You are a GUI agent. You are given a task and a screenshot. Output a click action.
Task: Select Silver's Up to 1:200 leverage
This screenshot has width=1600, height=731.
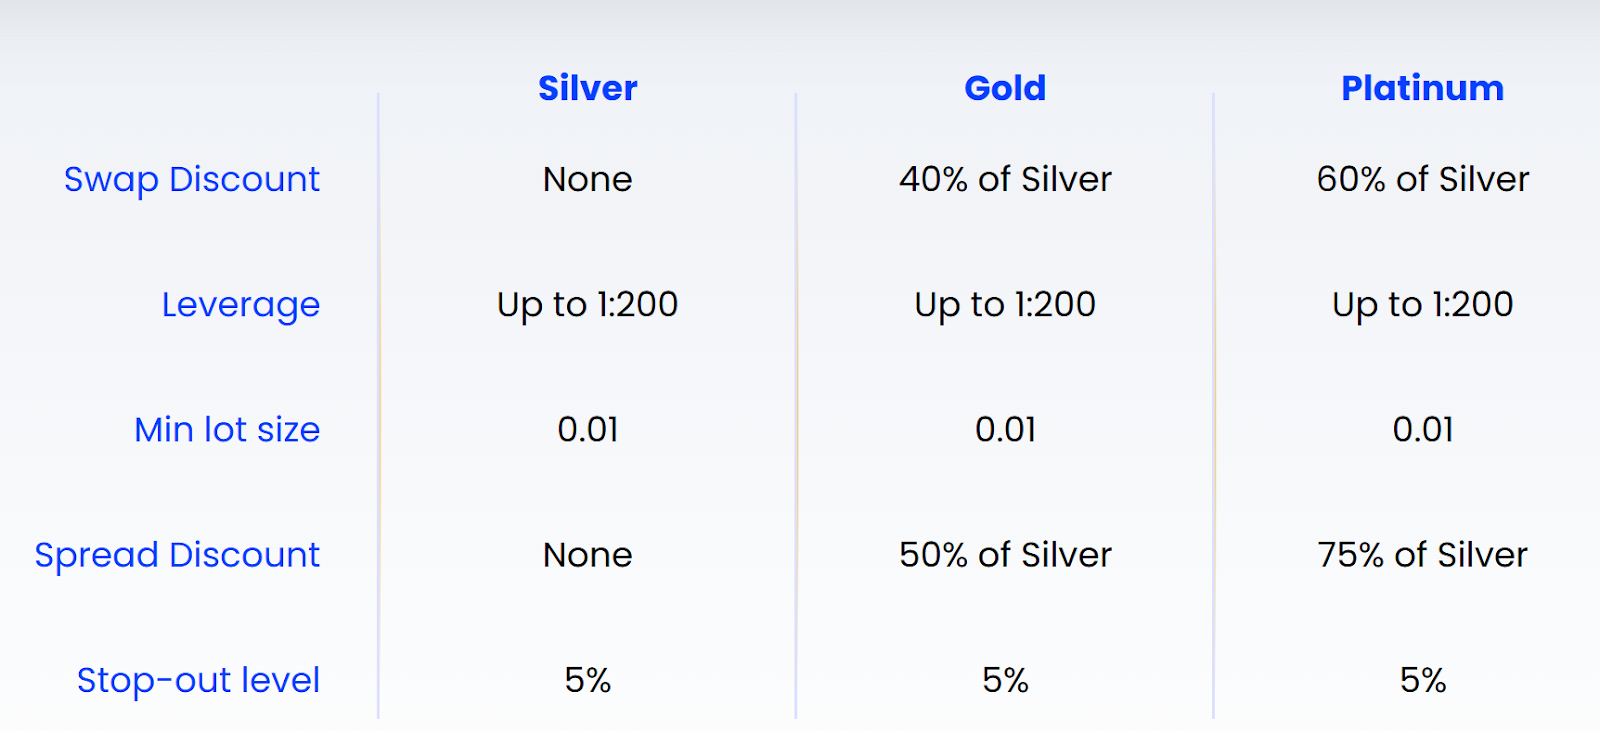click(x=587, y=304)
